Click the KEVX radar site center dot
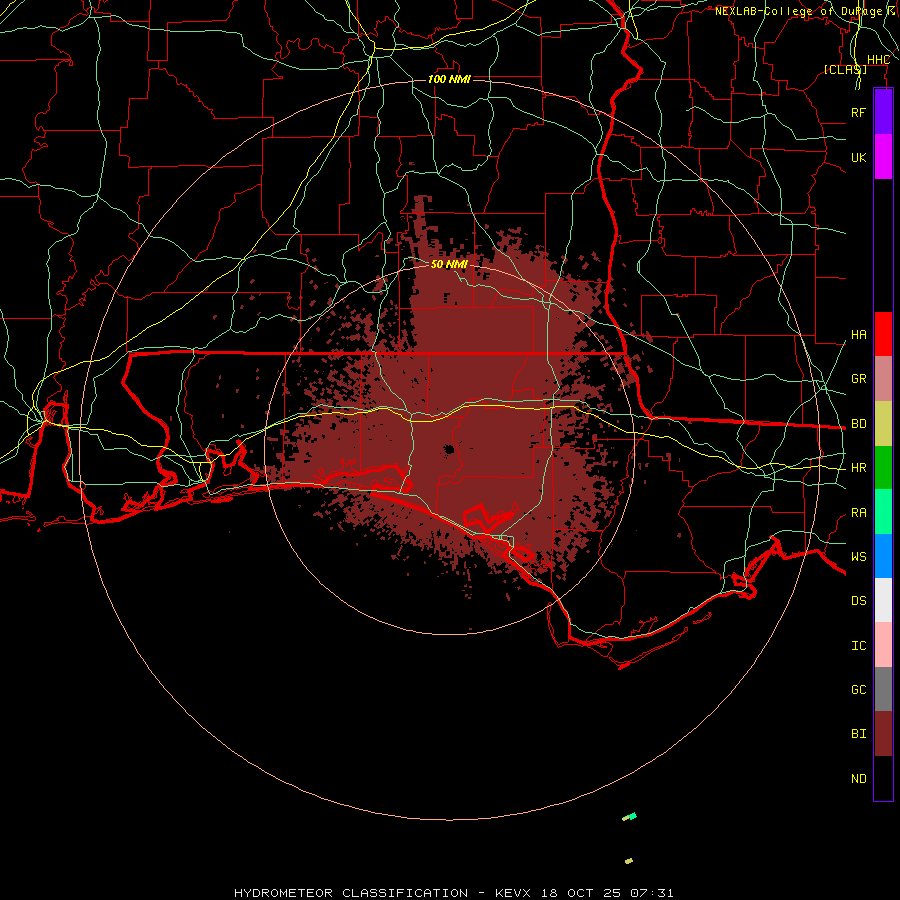The image size is (900, 900). pos(449,449)
